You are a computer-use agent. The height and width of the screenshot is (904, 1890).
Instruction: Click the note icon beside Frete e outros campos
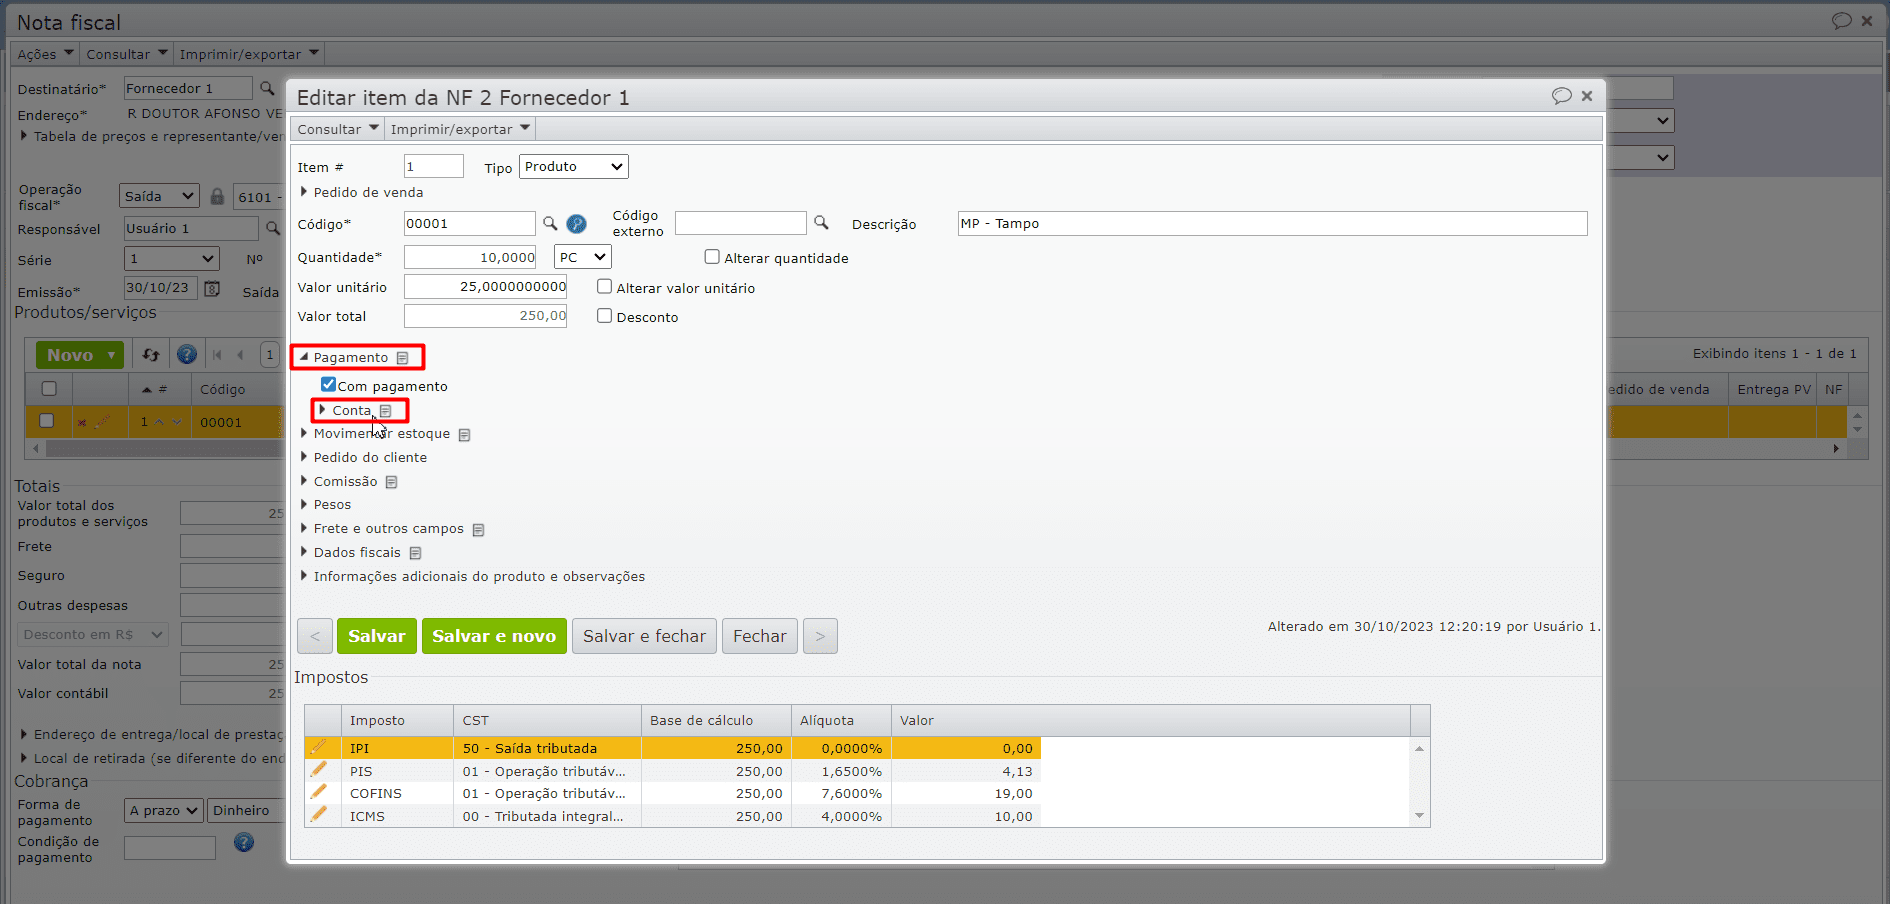coord(478,530)
